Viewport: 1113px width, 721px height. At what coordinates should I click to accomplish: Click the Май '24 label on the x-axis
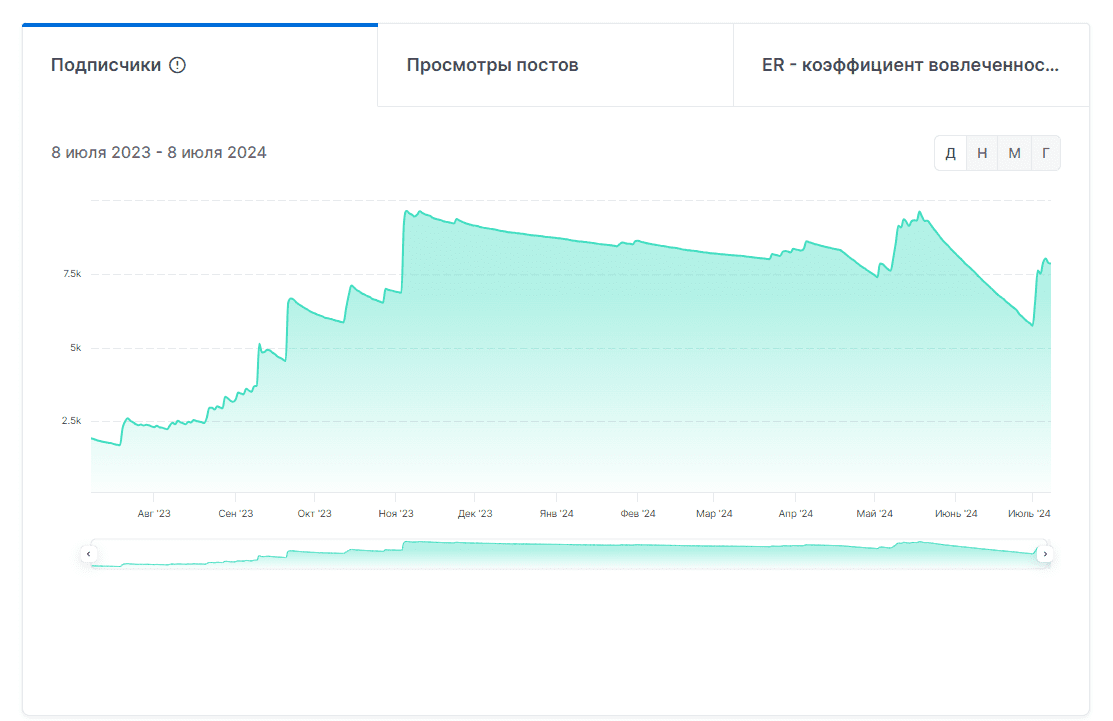pyautogui.click(x=874, y=514)
